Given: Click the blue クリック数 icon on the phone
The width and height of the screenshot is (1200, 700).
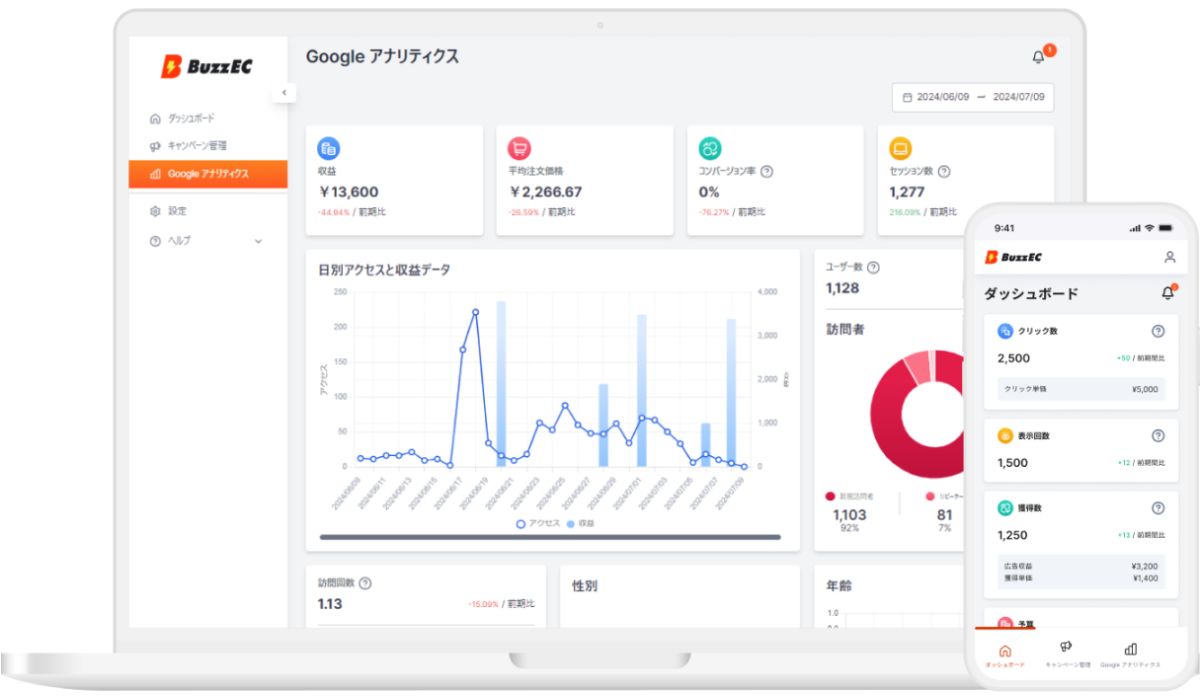Looking at the screenshot, I should coord(1005,331).
